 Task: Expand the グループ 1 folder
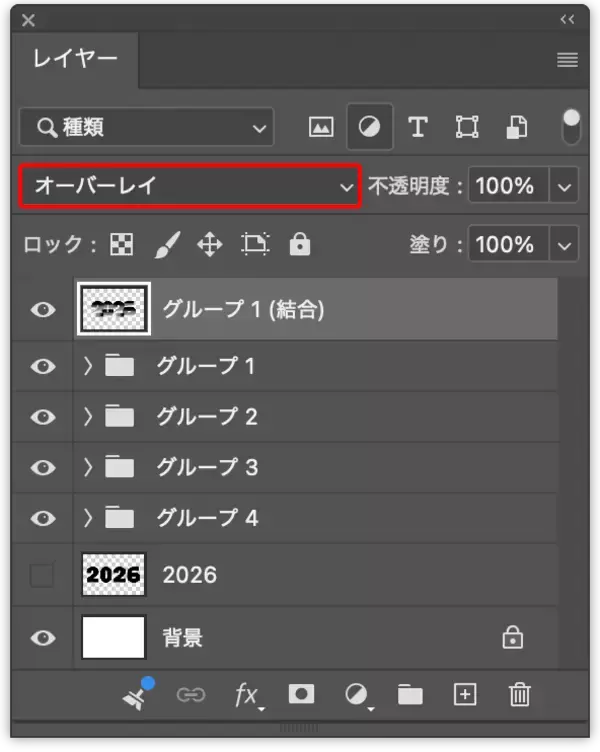pyautogui.click(x=88, y=366)
